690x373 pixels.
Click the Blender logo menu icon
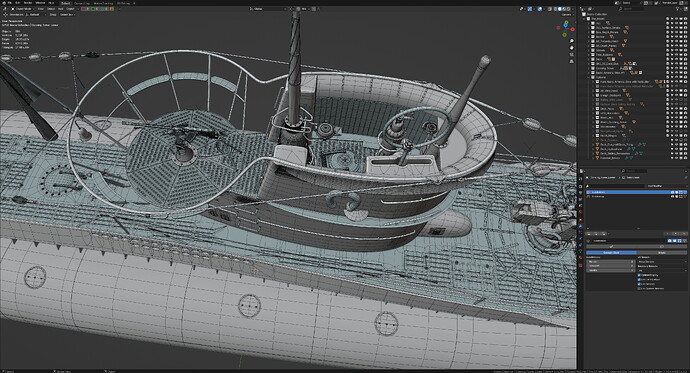tap(4, 3)
